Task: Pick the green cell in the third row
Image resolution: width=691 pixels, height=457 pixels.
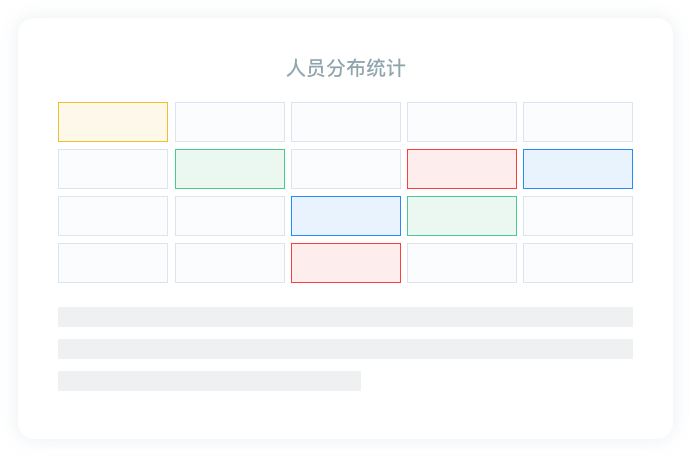Action: coord(462,216)
